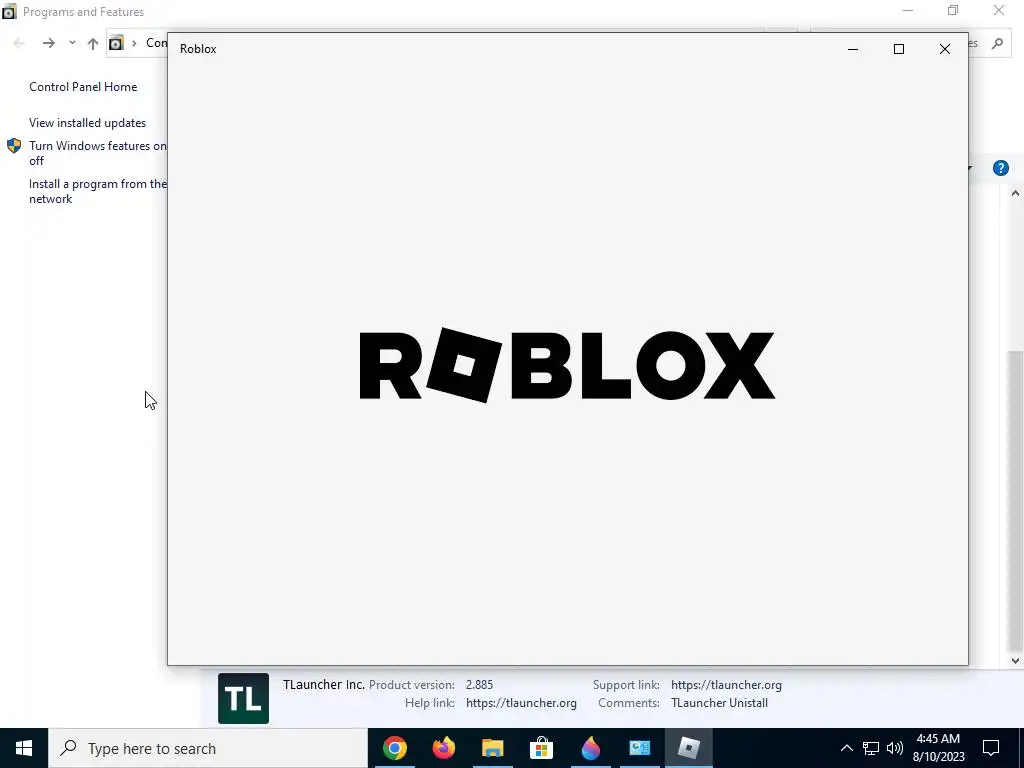This screenshot has height=768, width=1024.
Task: Open Microsoft Store from the taskbar
Action: tap(541, 748)
